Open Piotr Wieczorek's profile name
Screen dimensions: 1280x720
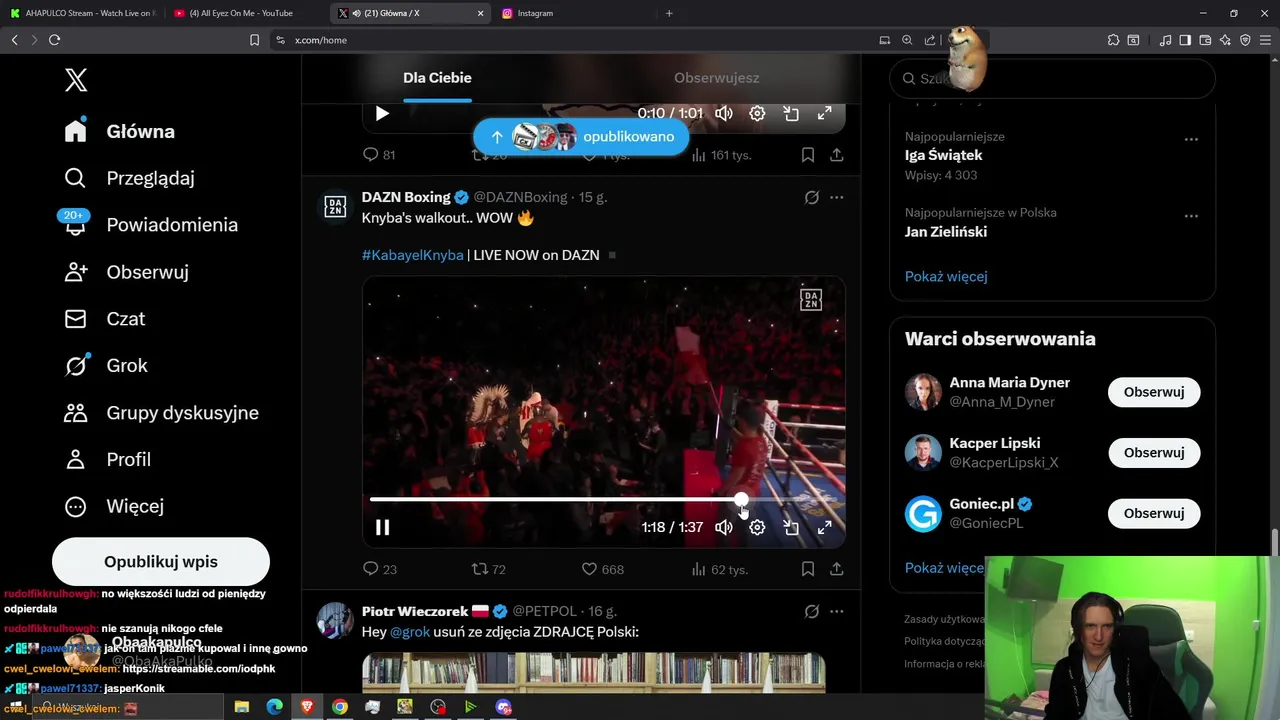pyautogui.click(x=415, y=611)
